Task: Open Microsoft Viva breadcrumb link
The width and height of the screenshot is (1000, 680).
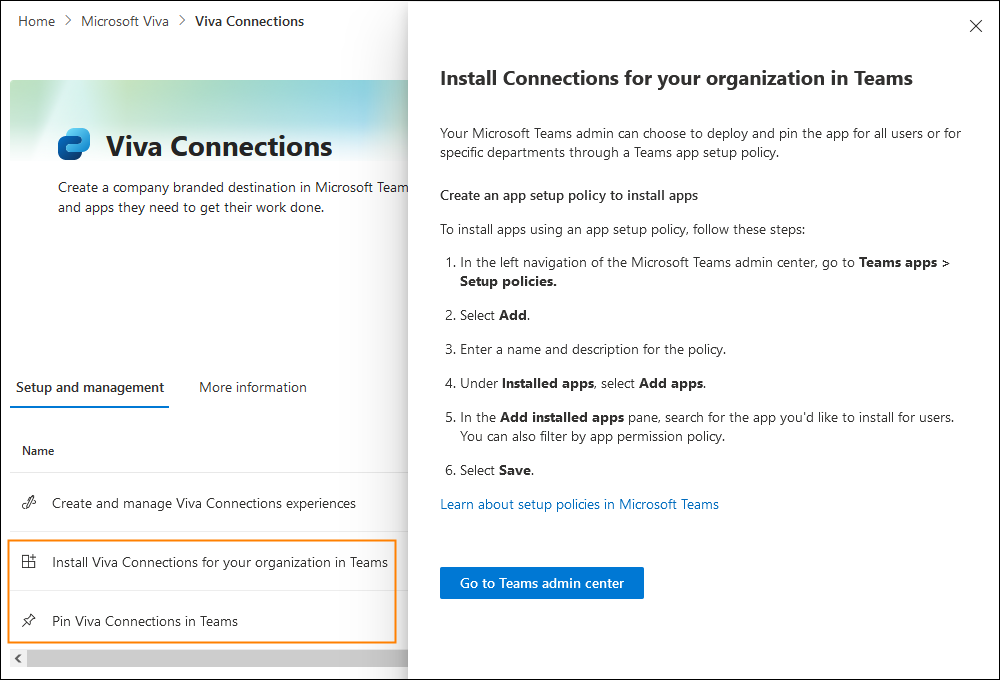Action: pyautogui.click(x=125, y=21)
